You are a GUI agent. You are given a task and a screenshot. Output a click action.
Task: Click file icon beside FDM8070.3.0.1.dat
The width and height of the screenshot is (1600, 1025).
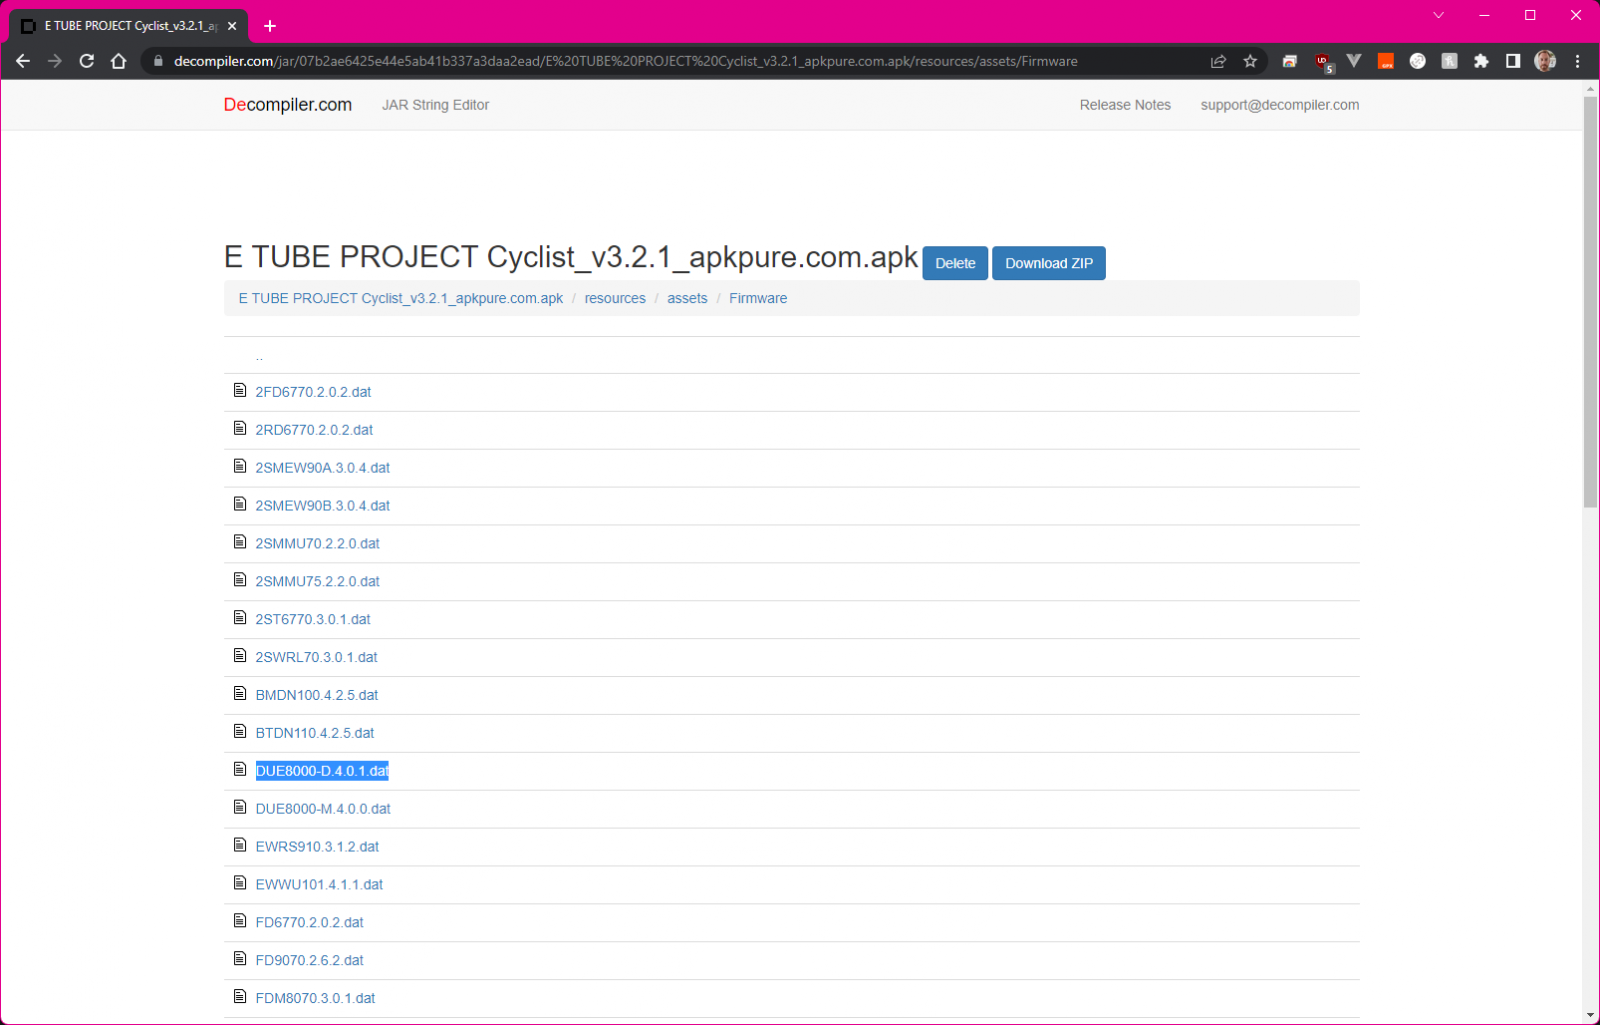pyautogui.click(x=240, y=996)
